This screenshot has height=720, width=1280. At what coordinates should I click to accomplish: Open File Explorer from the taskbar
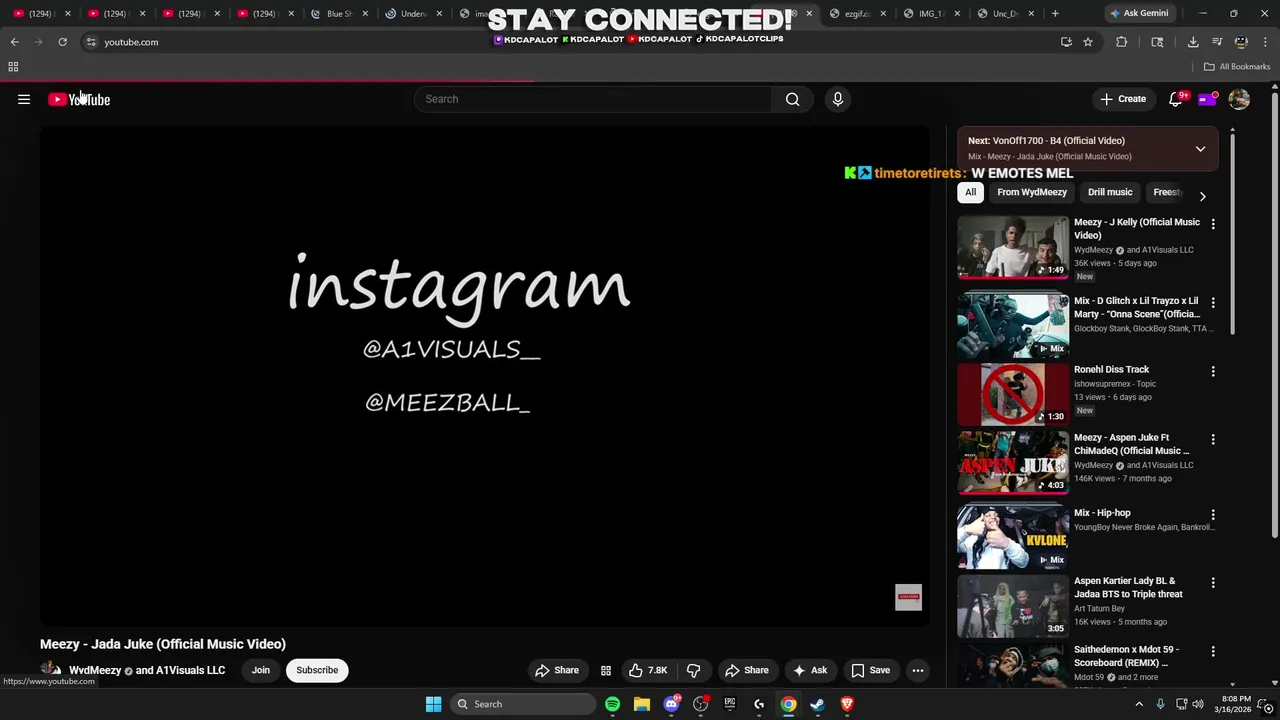642,704
